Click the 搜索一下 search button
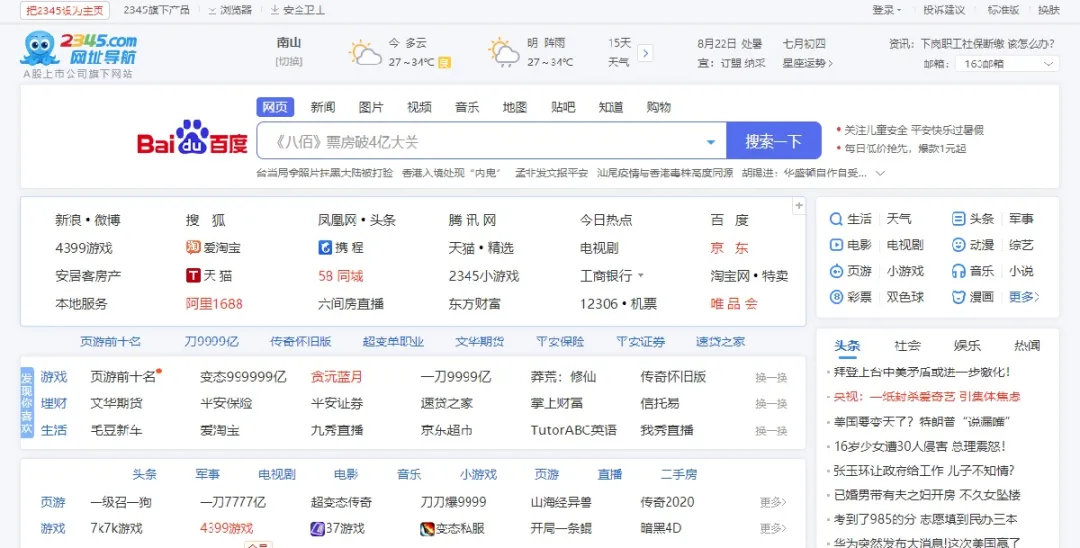This screenshot has height=548, width=1080. pyautogui.click(x=773, y=140)
